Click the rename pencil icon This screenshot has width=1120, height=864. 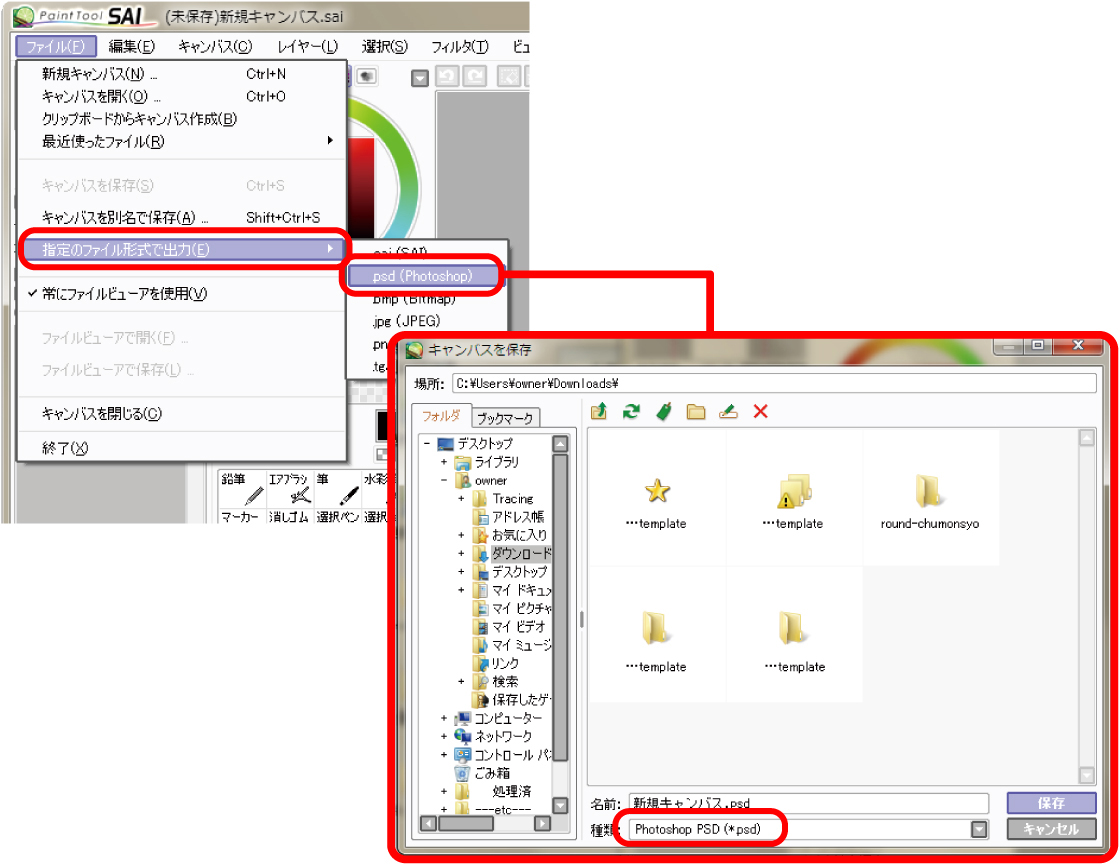point(729,411)
